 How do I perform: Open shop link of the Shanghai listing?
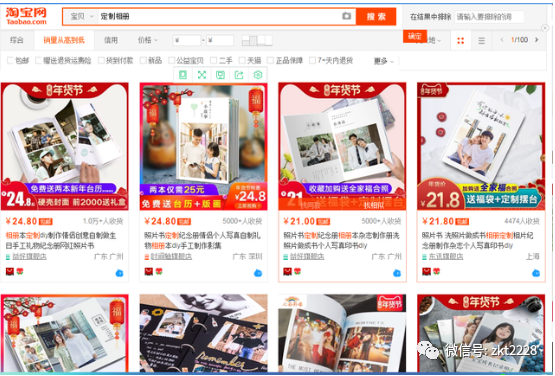pos(446,257)
